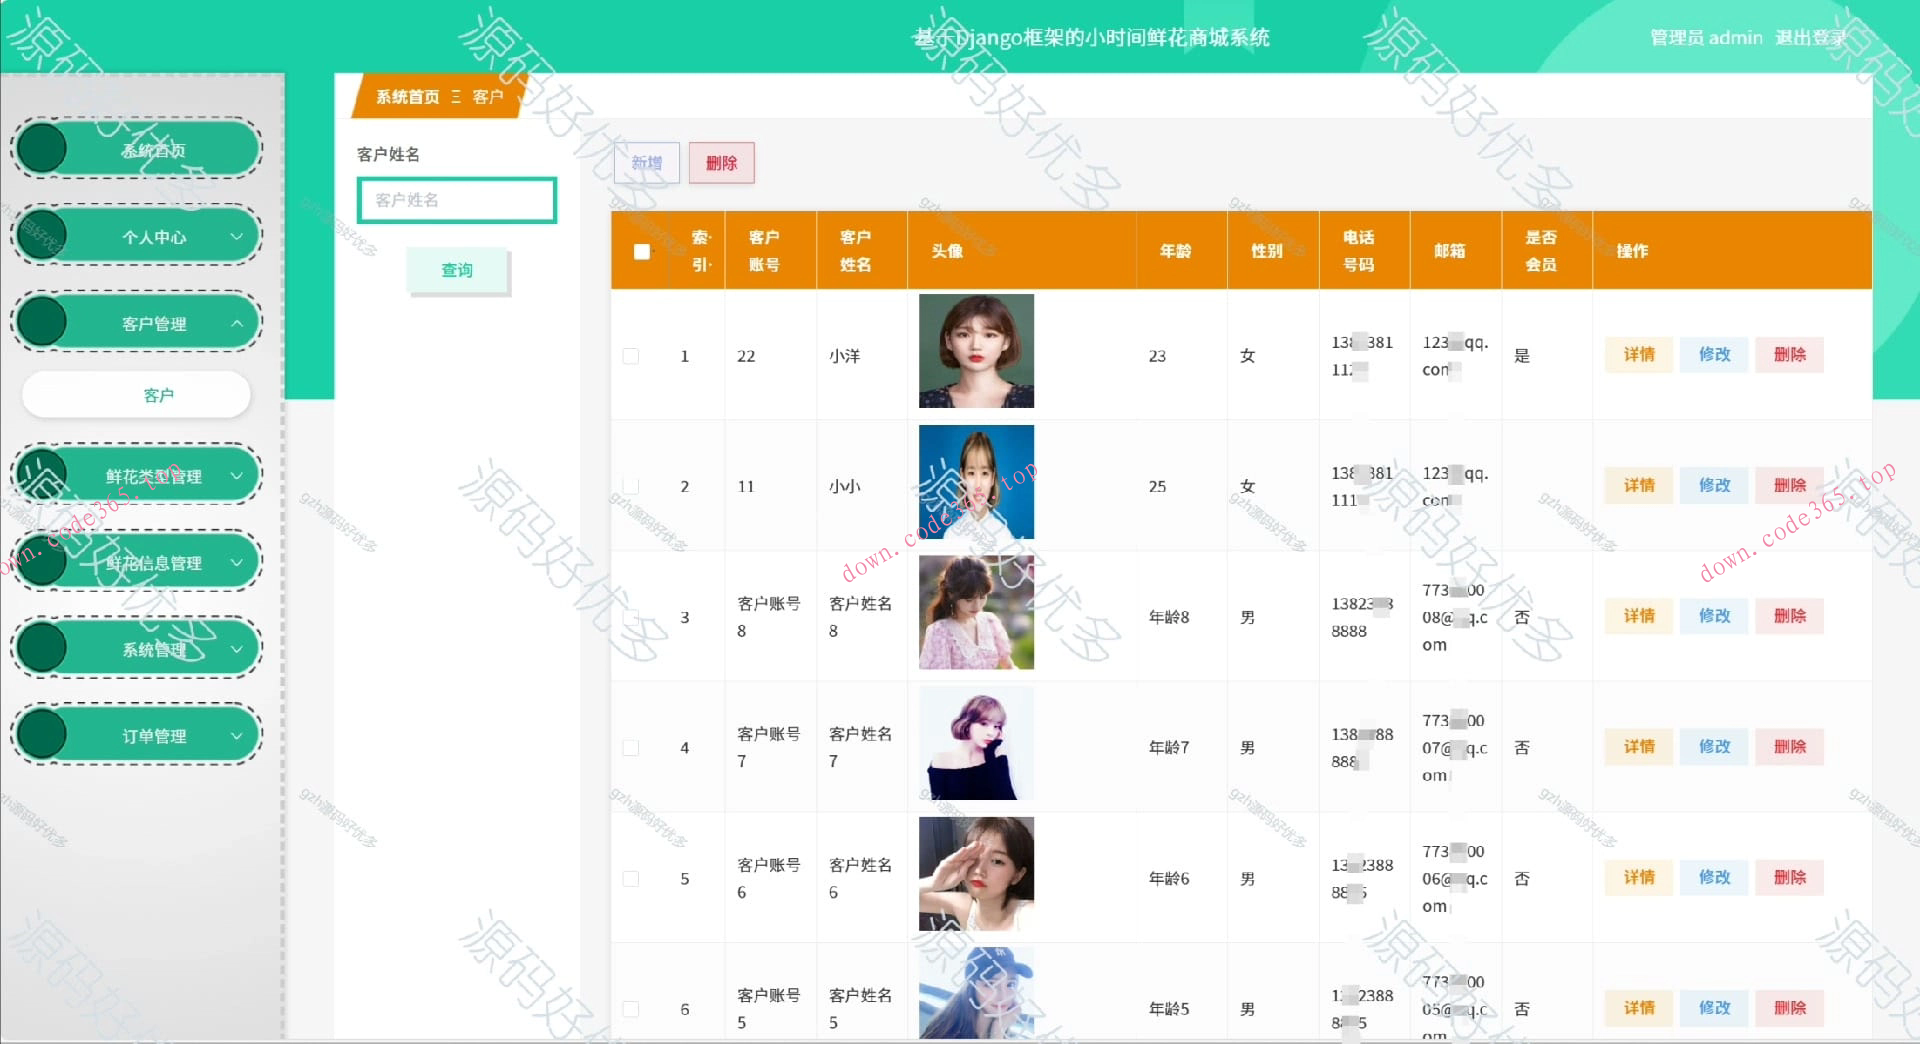This screenshot has height=1044, width=1920.
Task: Click 退出登录 to log out
Action: point(1810,38)
